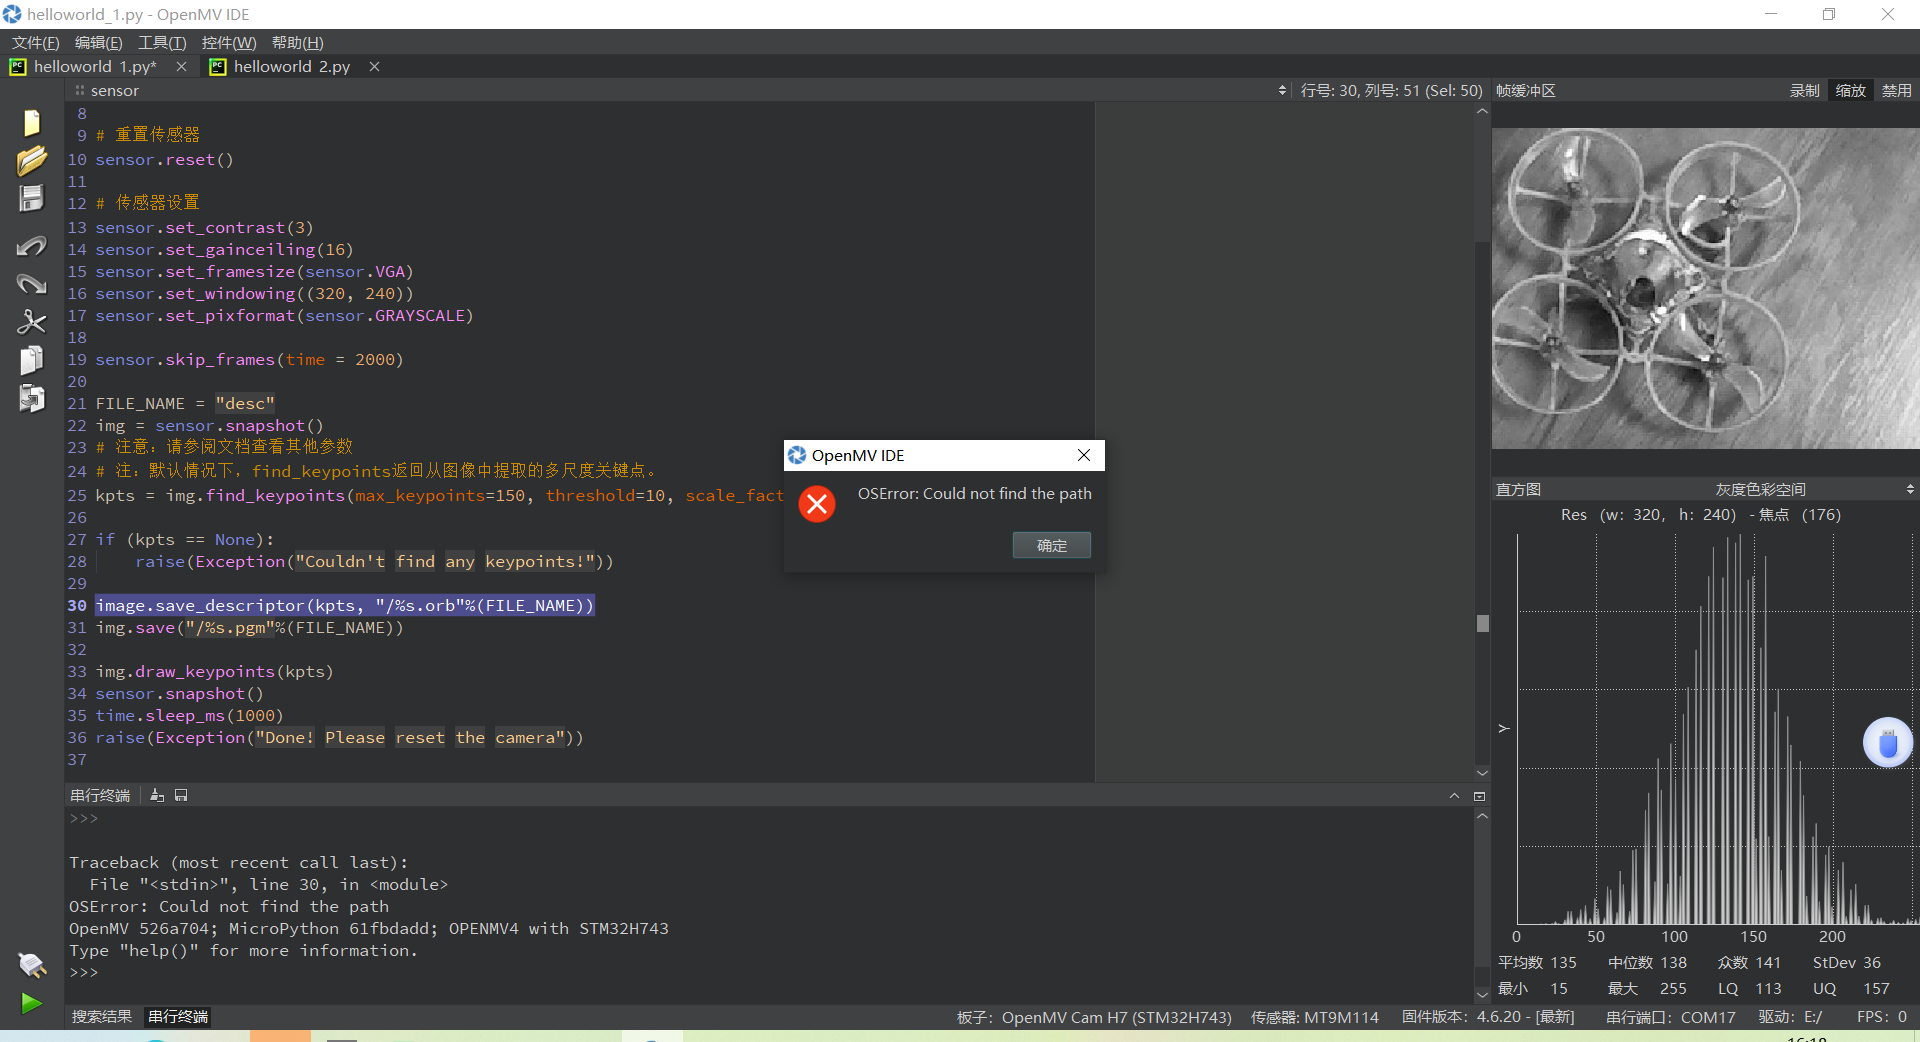Click the 直方图 panel title
The image size is (1920, 1042).
[1517, 489]
